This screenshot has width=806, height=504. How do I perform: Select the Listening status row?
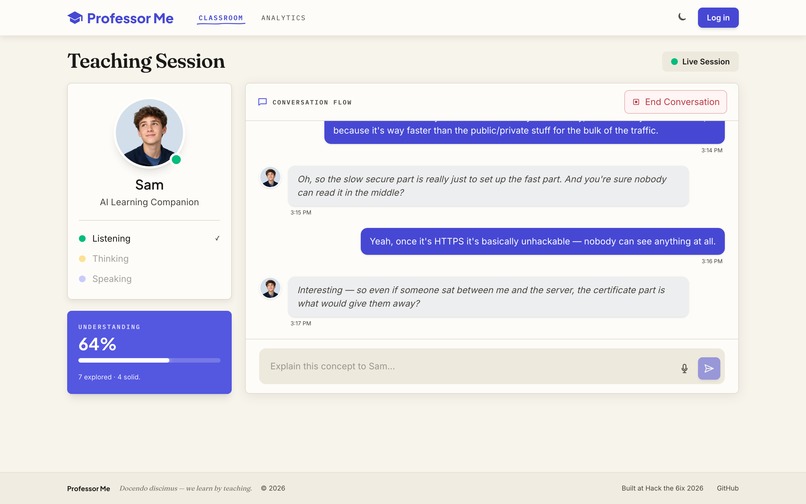149,239
